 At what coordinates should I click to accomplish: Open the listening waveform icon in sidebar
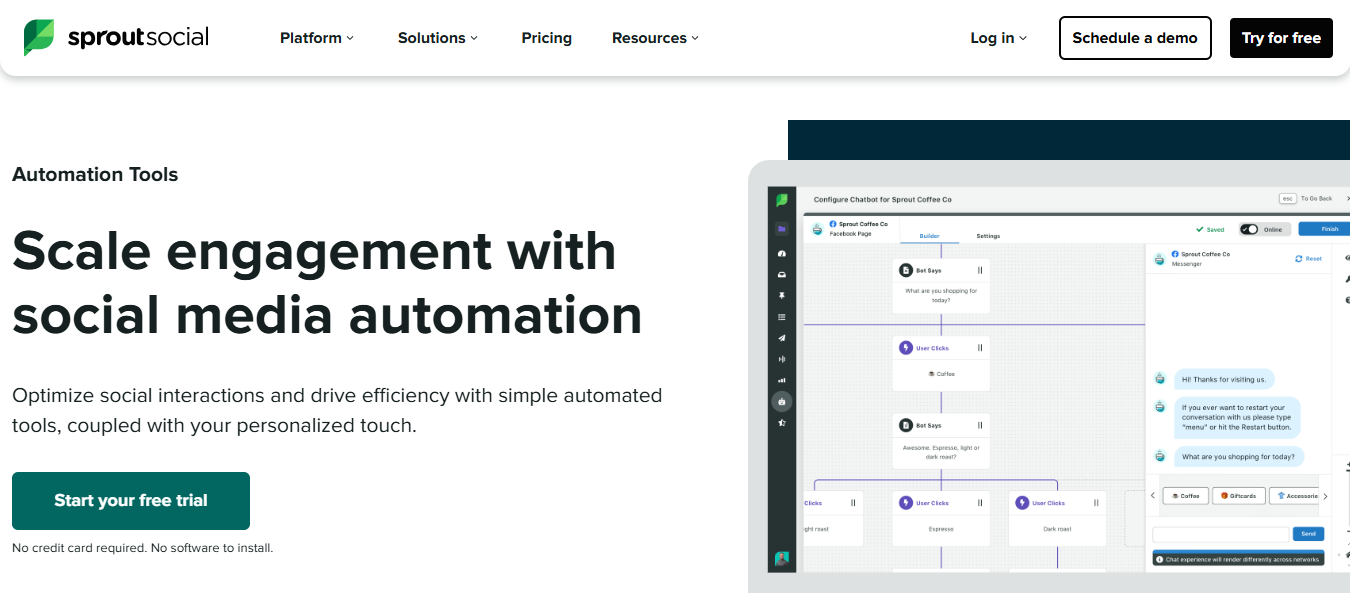point(782,359)
